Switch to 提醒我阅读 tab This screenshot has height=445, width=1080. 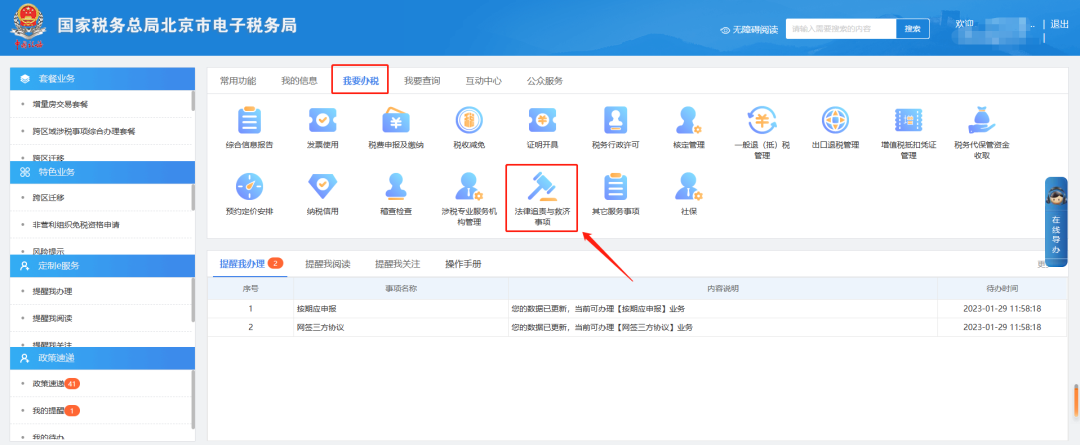[327, 264]
